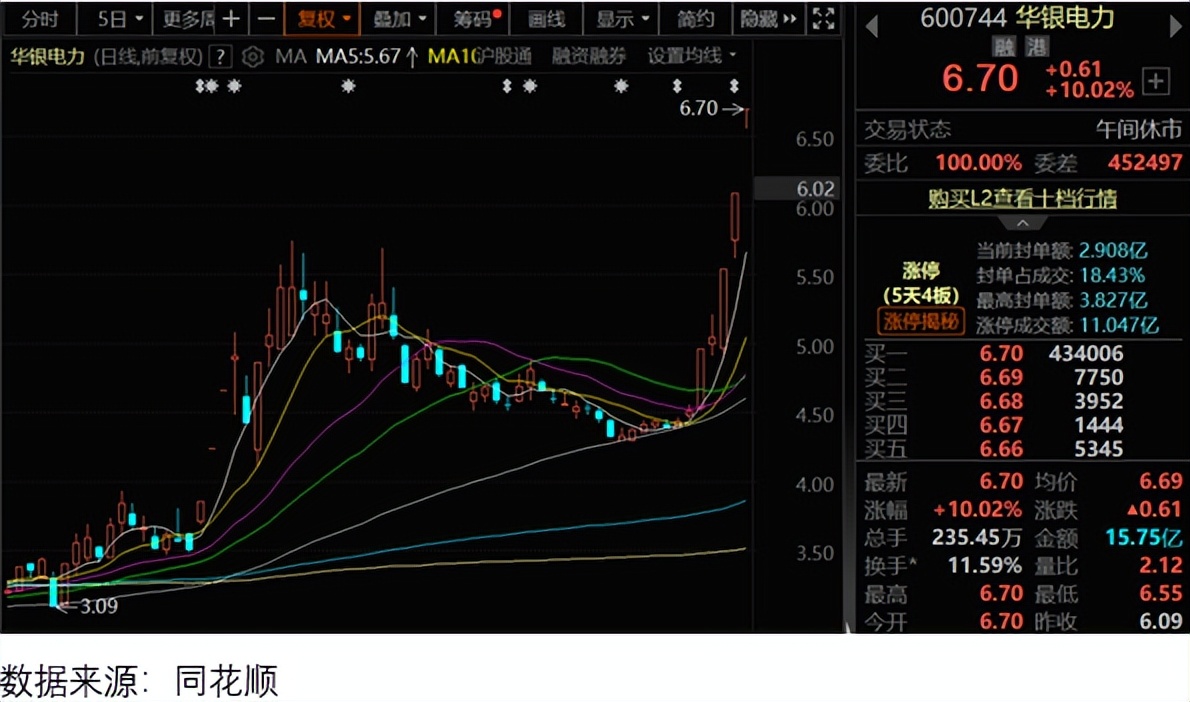Zoom in chart with plus button
The height and width of the screenshot is (702, 1190).
[x=231, y=19]
